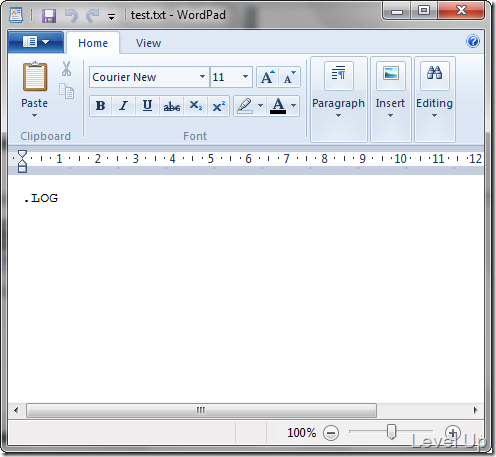Click the scroll right arrow

point(475,410)
